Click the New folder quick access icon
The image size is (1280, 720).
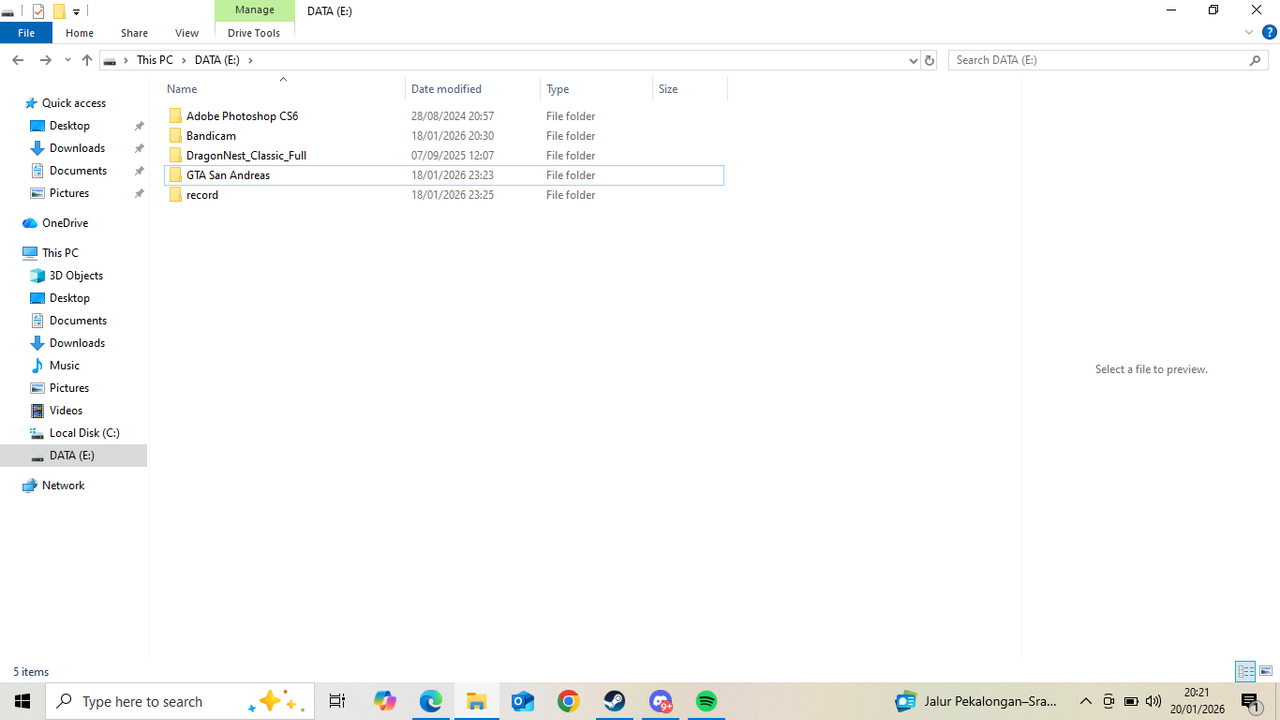click(59, 11)
